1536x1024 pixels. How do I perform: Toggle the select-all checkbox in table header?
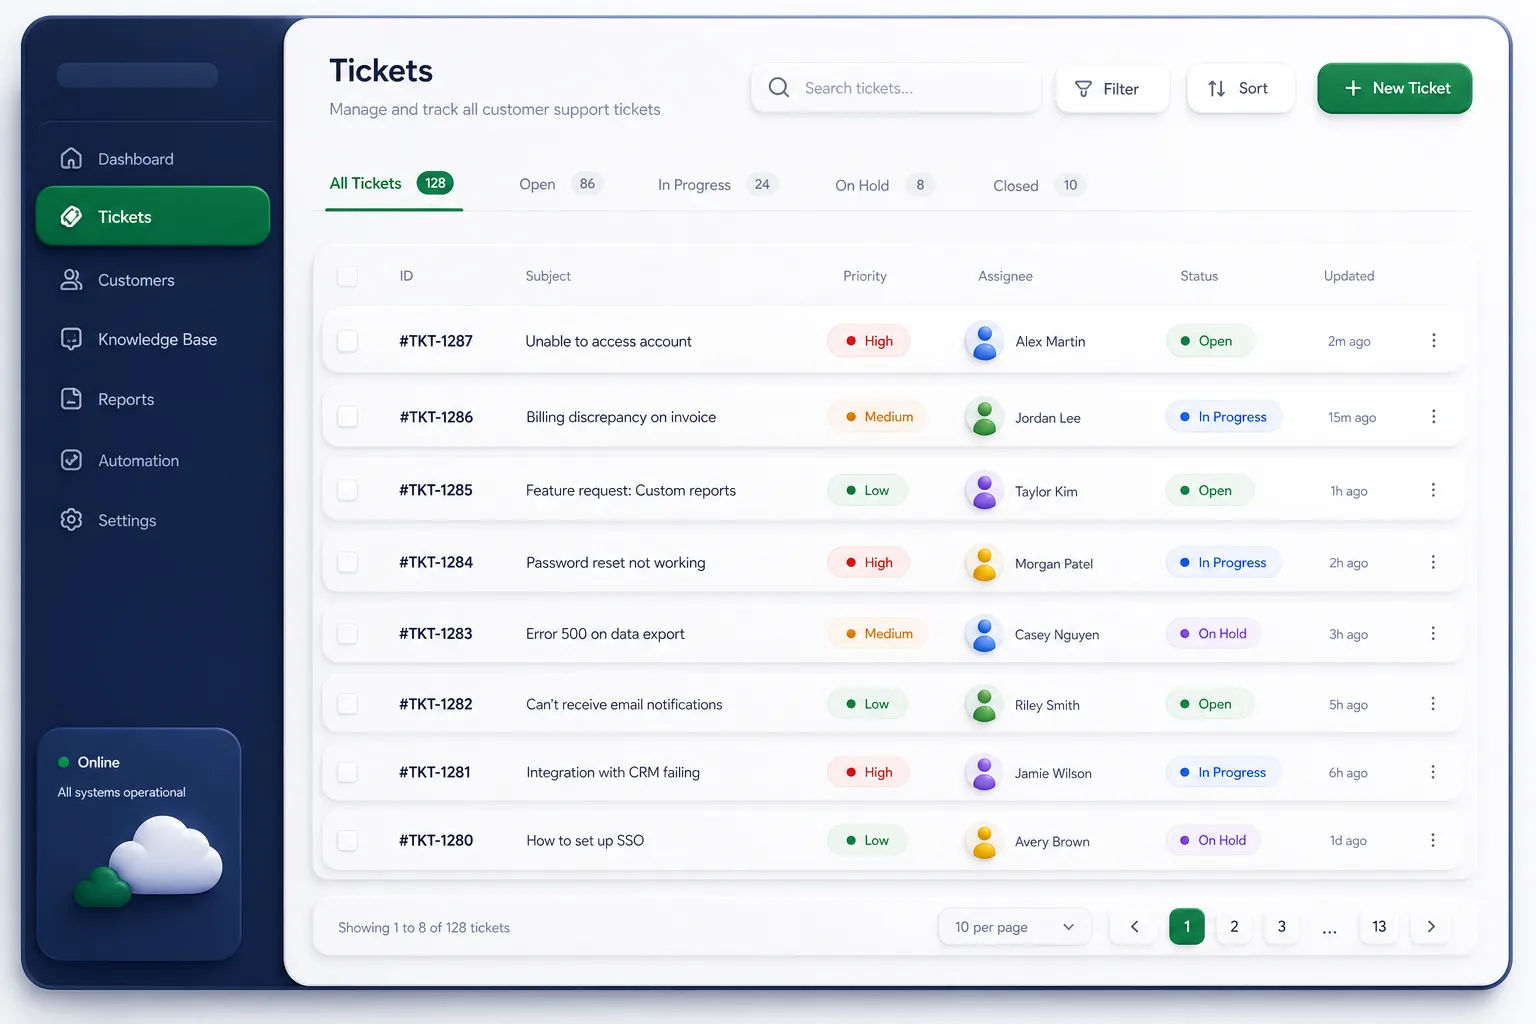point(347,276)
